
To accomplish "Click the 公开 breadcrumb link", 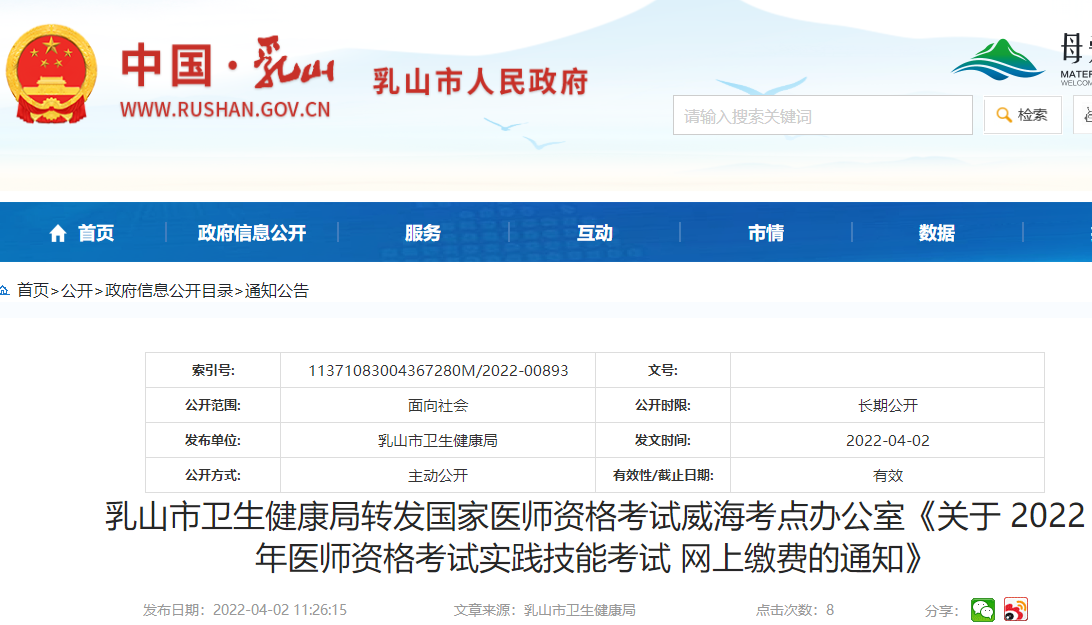I will (76, 291).
